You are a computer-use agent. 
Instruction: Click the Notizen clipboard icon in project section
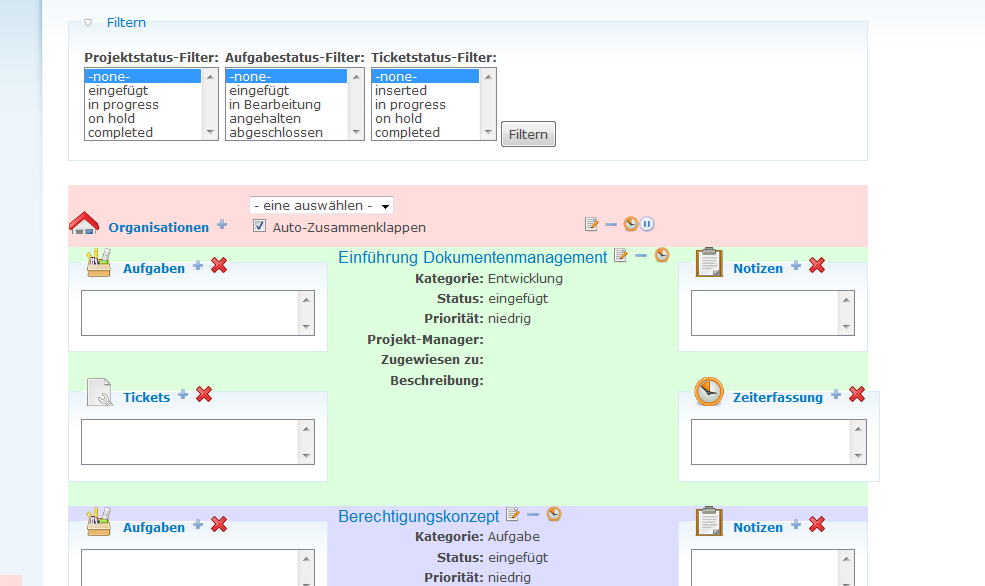pos(709,262)
